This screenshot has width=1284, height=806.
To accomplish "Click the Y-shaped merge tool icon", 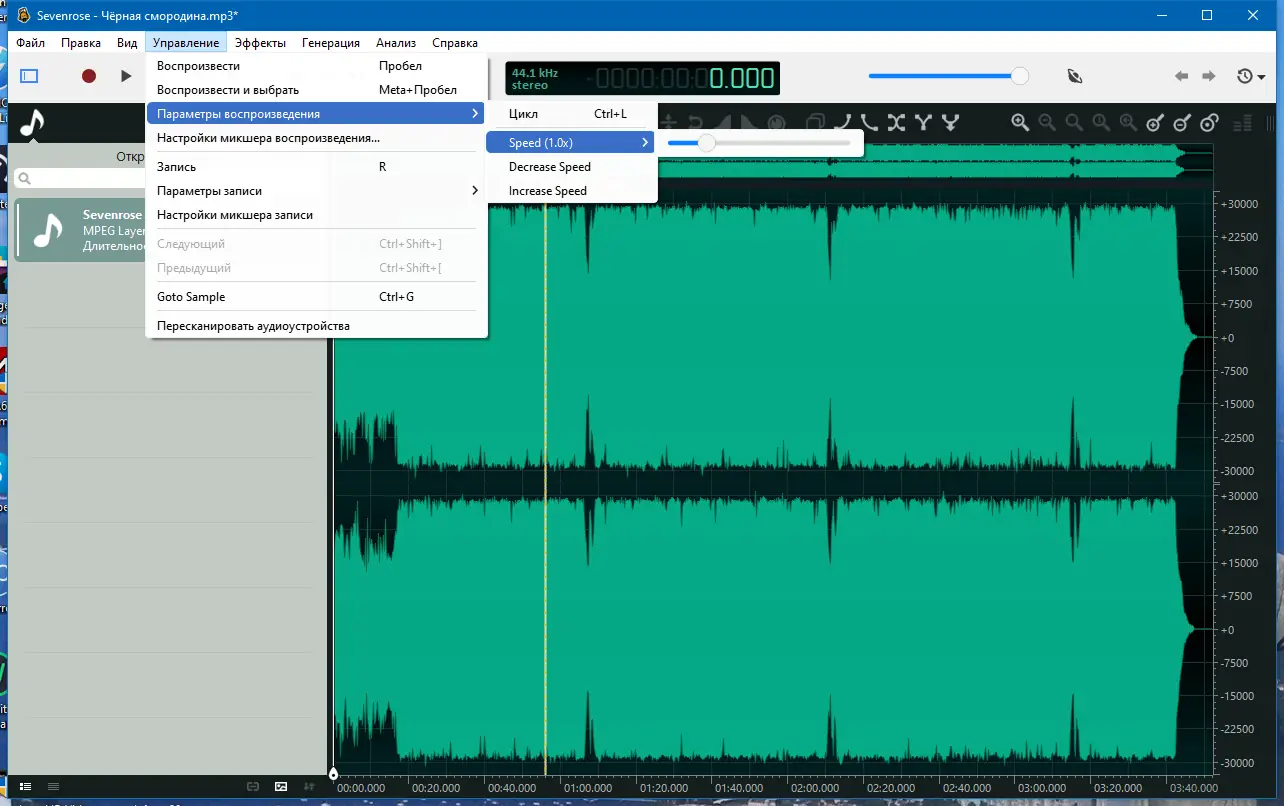I will (x=923, y=122).
